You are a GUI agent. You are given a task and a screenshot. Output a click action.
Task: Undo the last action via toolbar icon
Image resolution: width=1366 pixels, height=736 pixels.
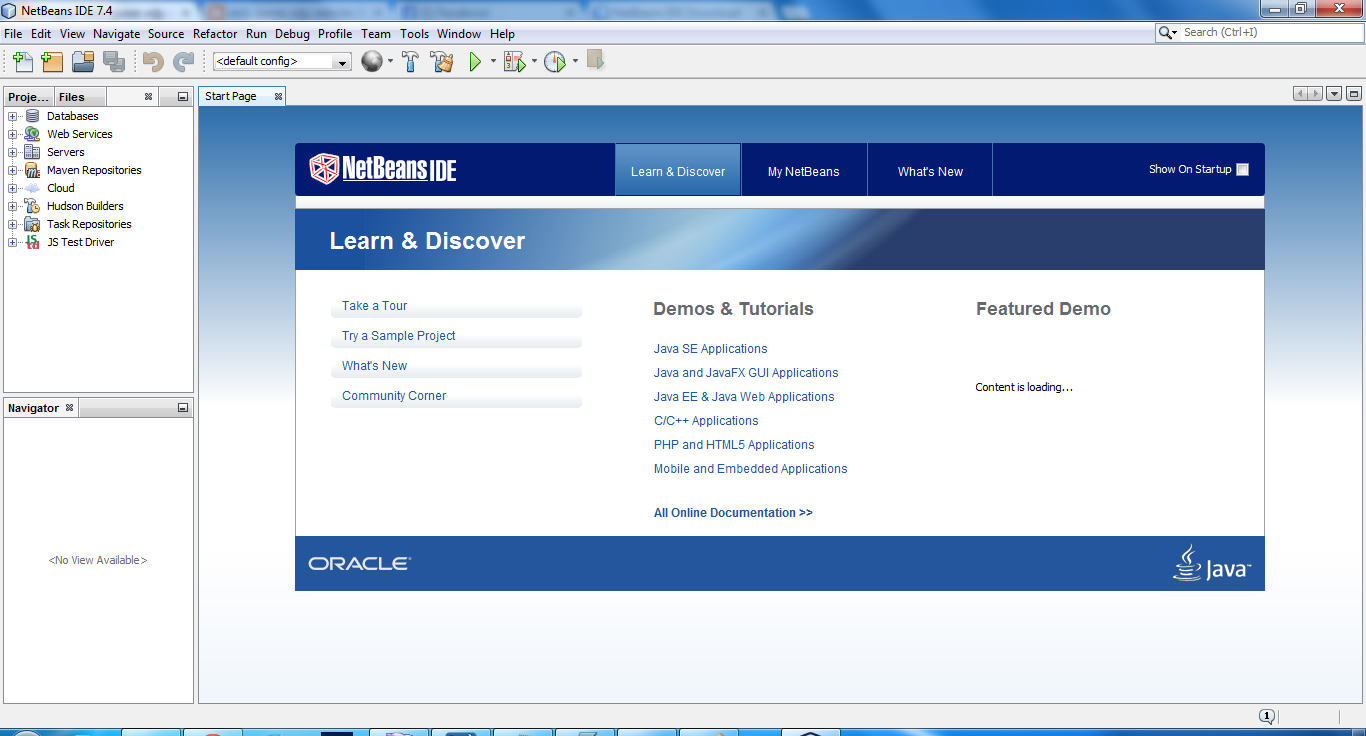150,61
